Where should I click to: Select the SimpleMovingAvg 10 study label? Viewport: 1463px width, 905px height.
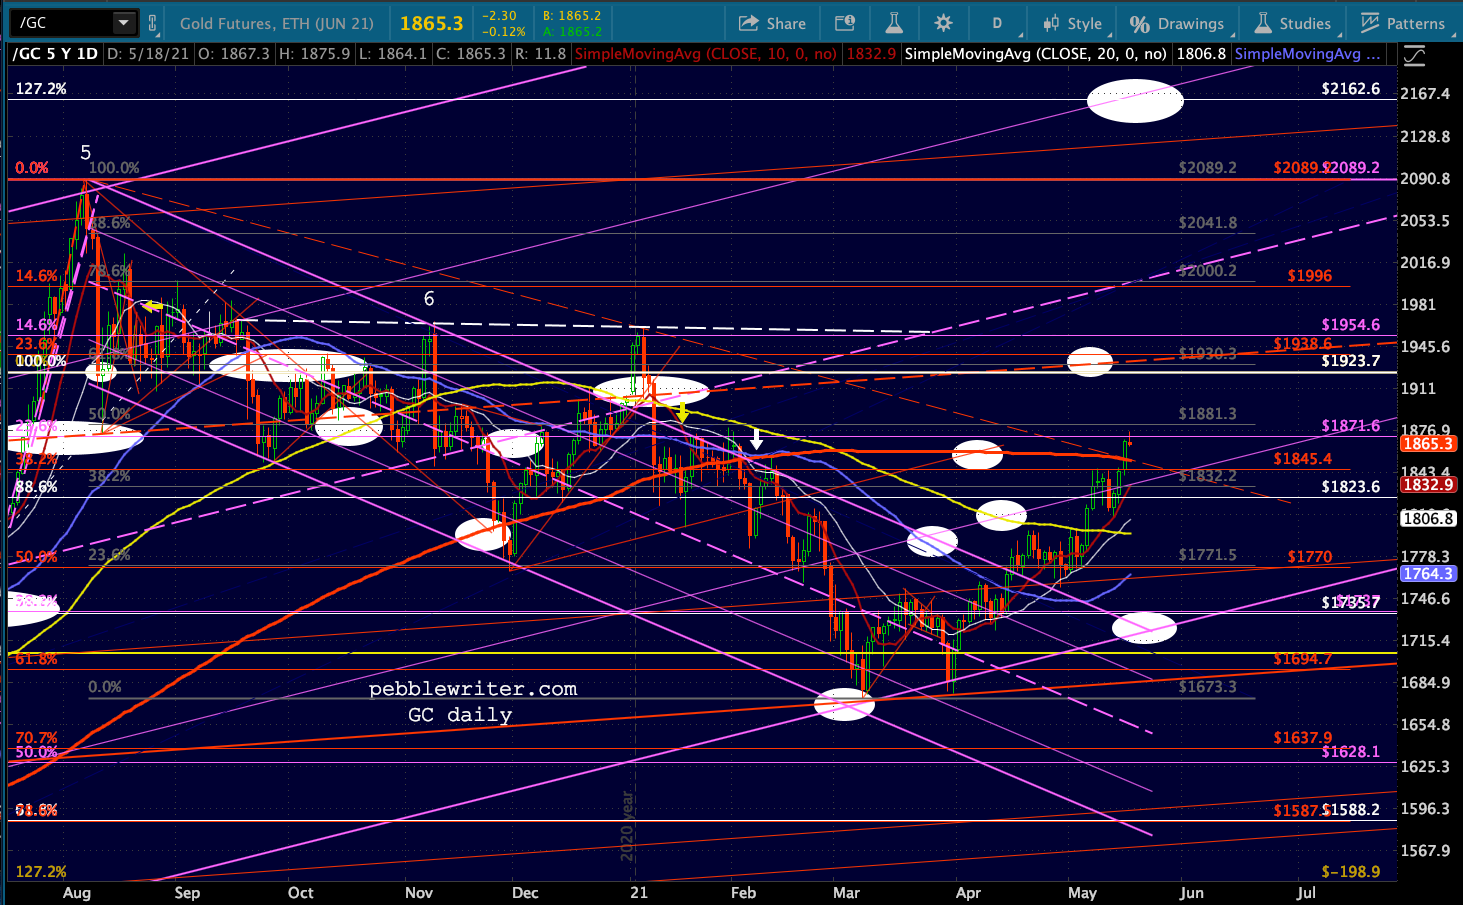[x=706, y=54]
